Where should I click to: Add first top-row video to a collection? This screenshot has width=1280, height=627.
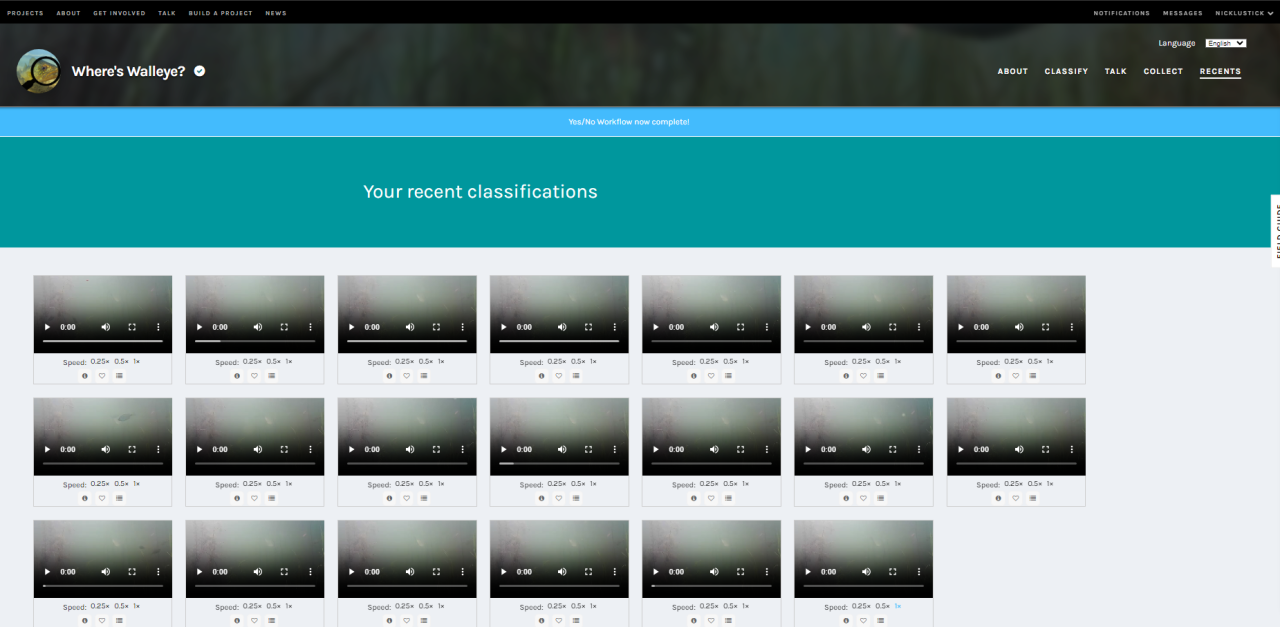[x=119, y=376]
